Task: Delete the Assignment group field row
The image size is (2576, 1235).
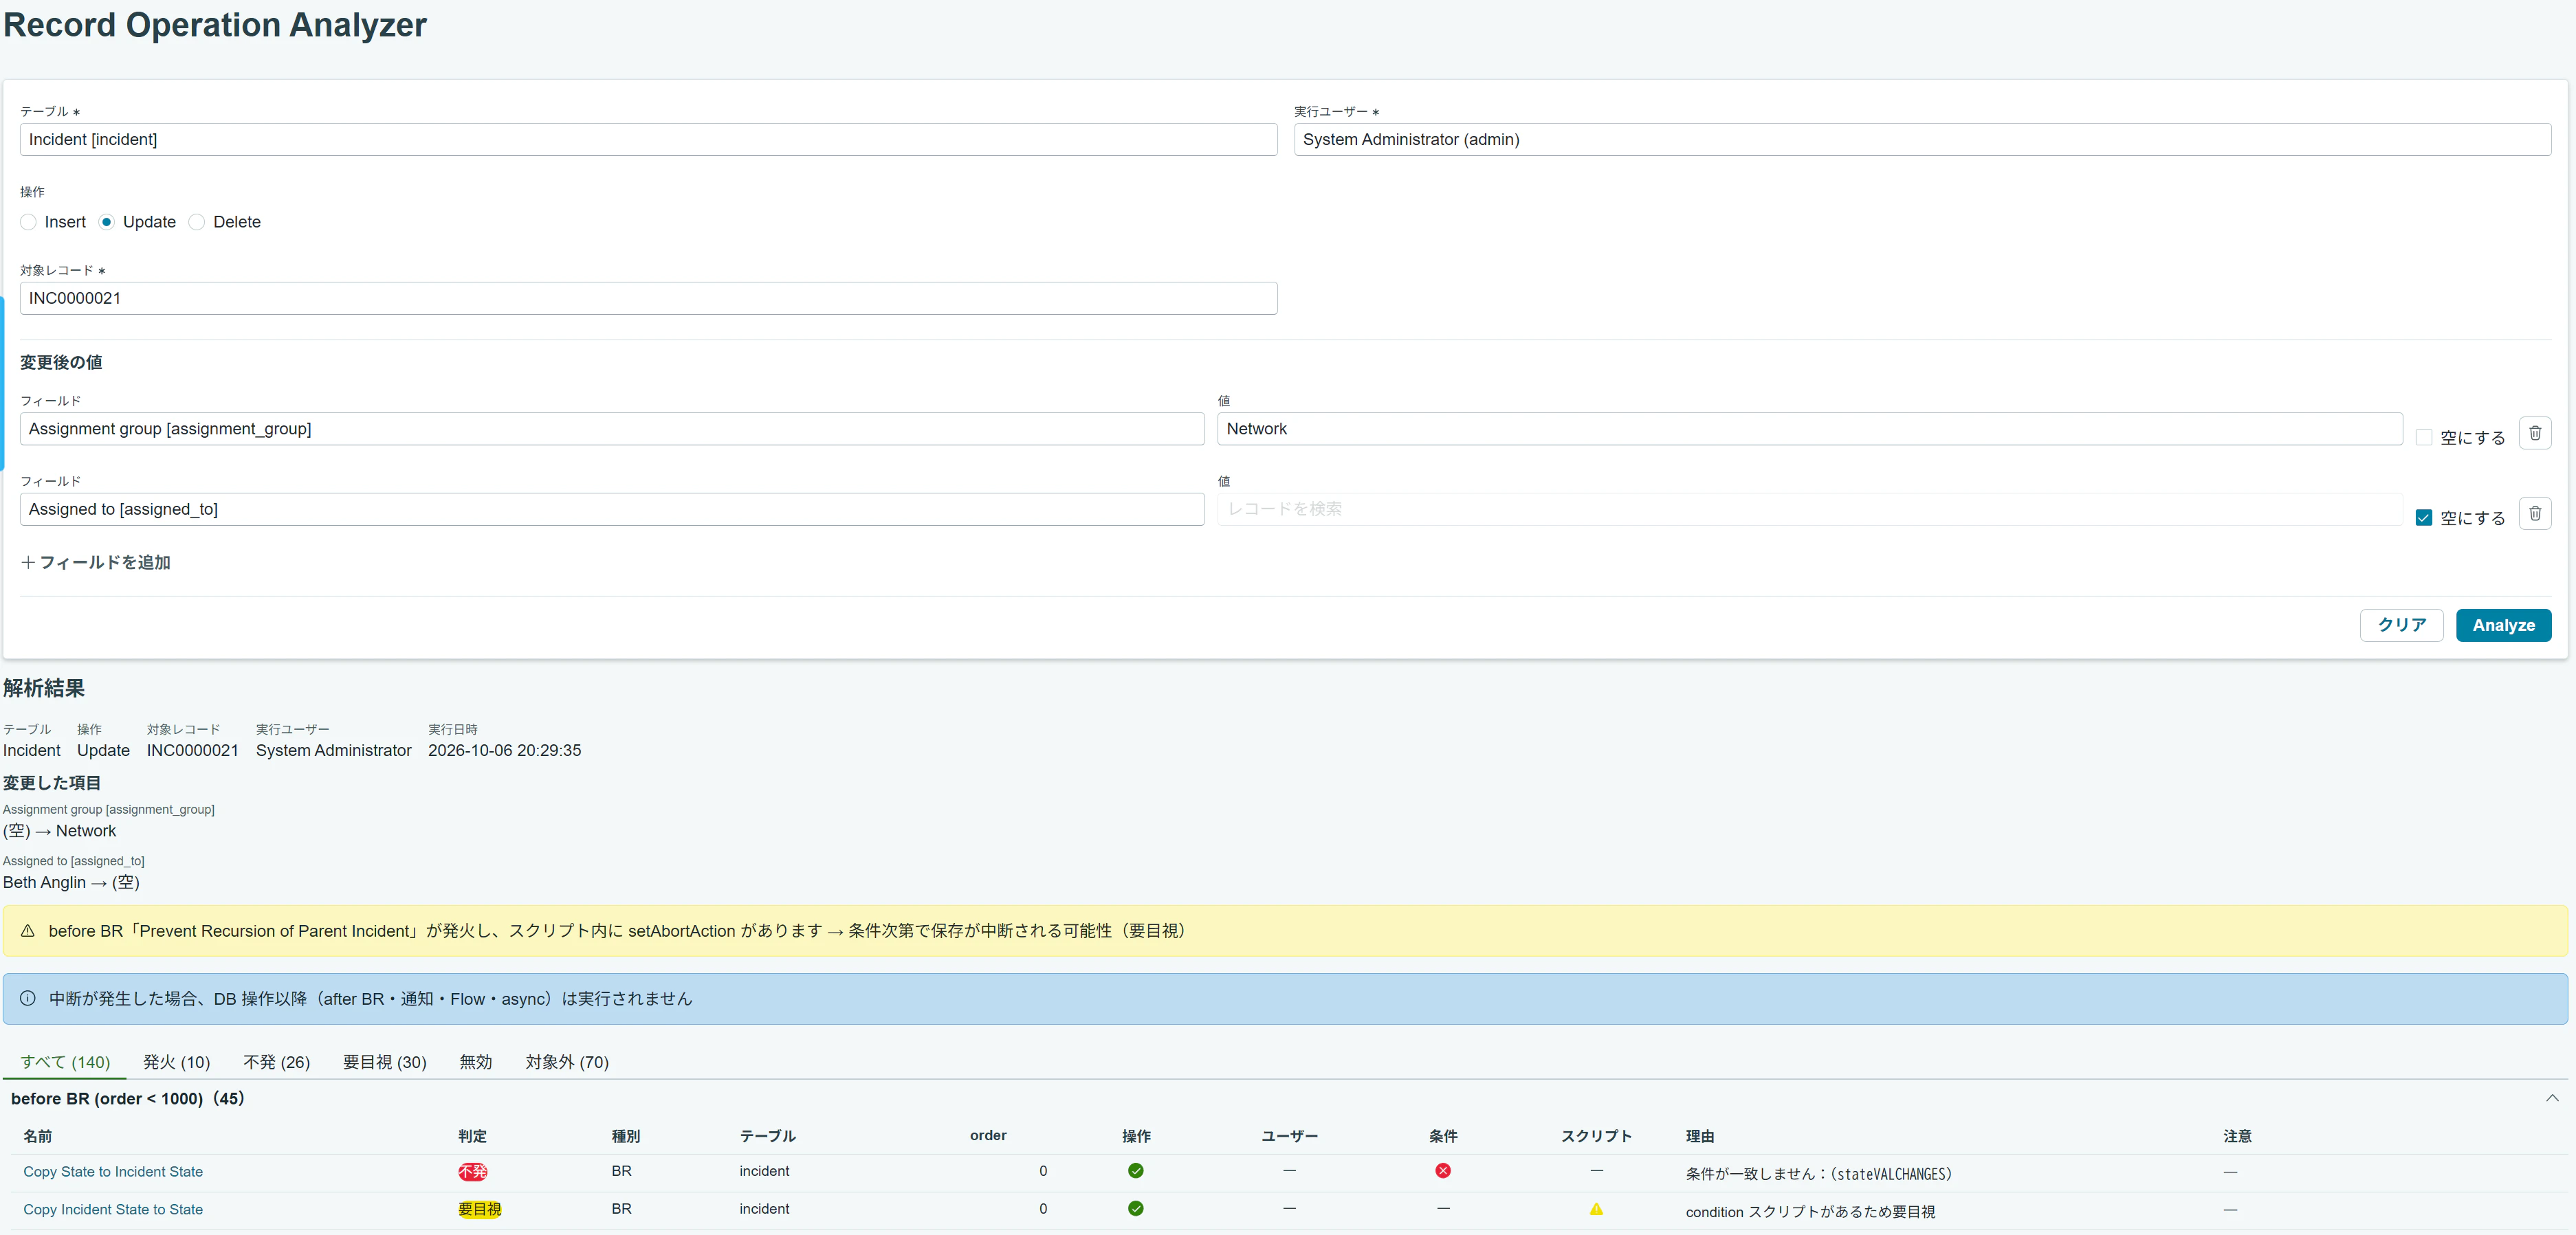Action: tap(2534, 433)
